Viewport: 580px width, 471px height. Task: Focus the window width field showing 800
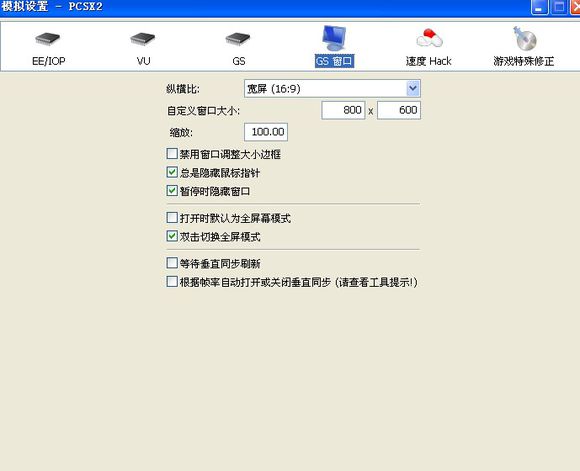coord(343,110)
